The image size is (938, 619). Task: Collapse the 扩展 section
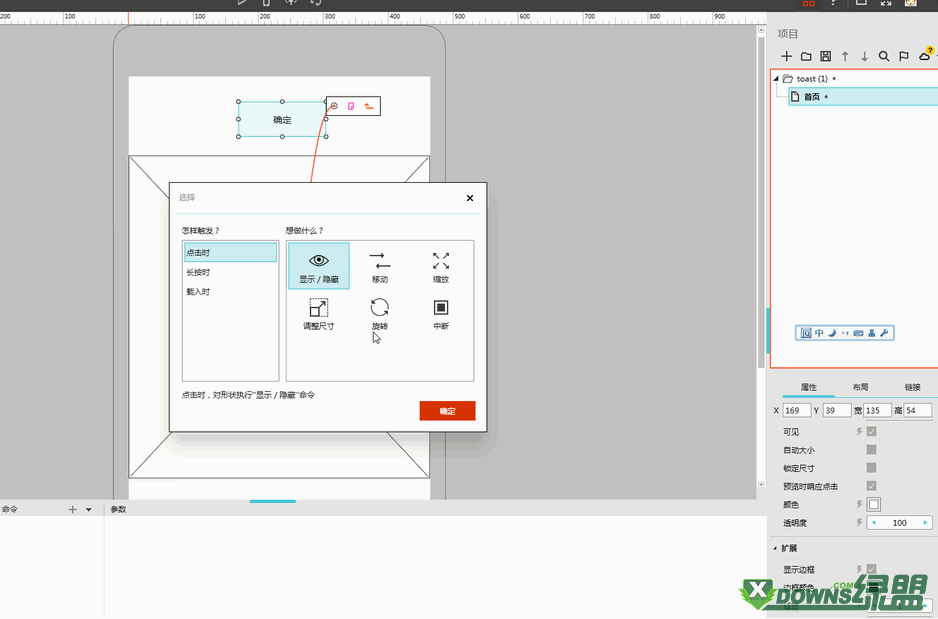[775, 548]
